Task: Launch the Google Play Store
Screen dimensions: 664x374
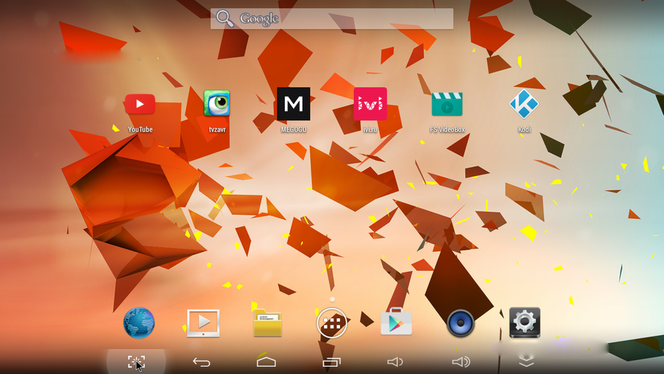Action: [396, 322]
